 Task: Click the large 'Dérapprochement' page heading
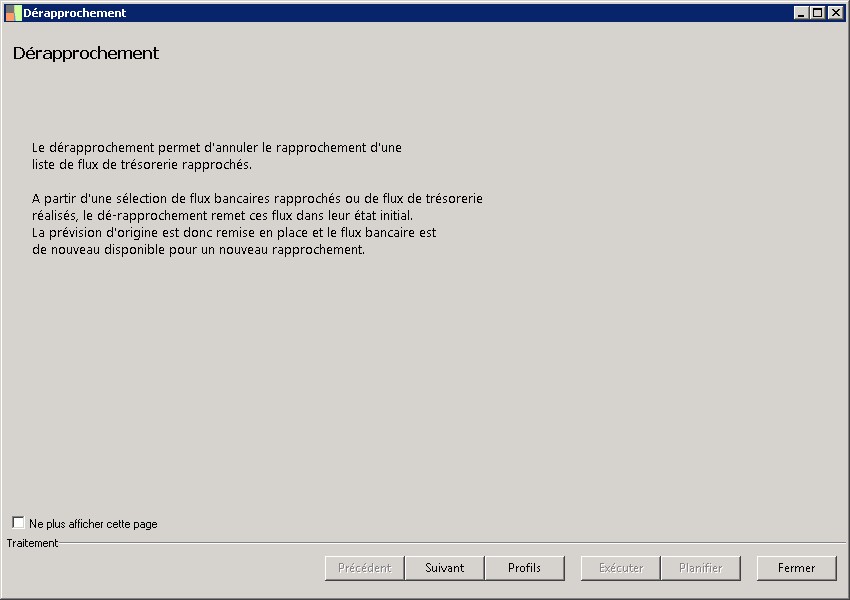[x=86, y=53]
